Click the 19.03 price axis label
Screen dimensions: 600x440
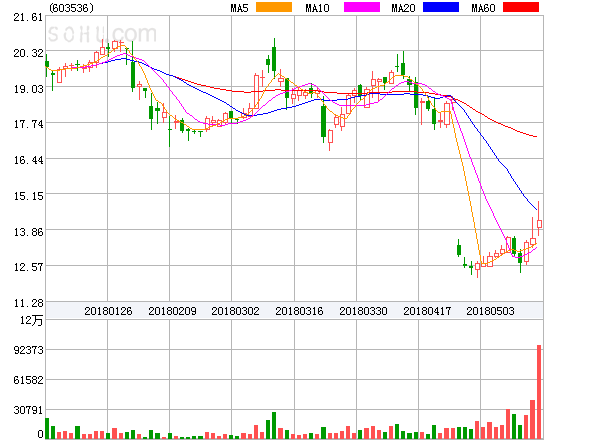[x=28, y=89]
